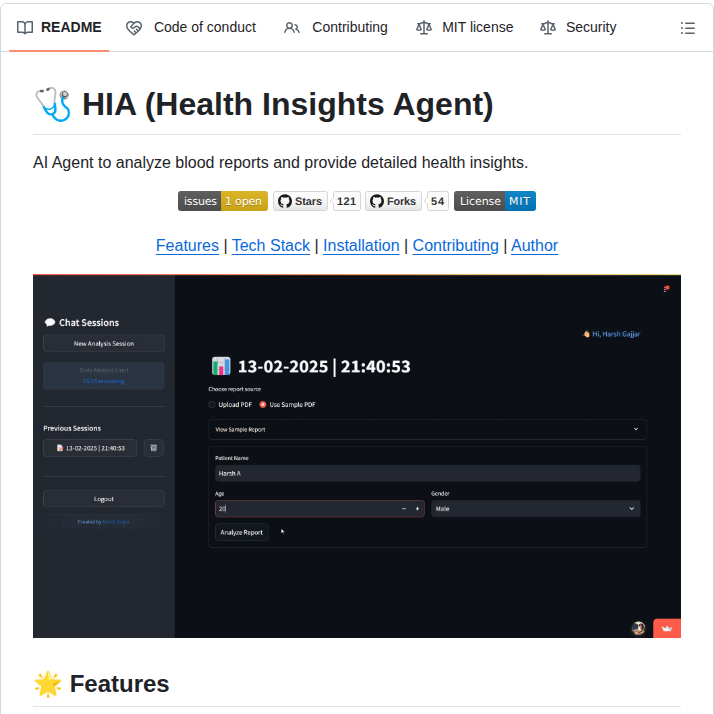Click the GitHub Stars badge

pos(301,201)
